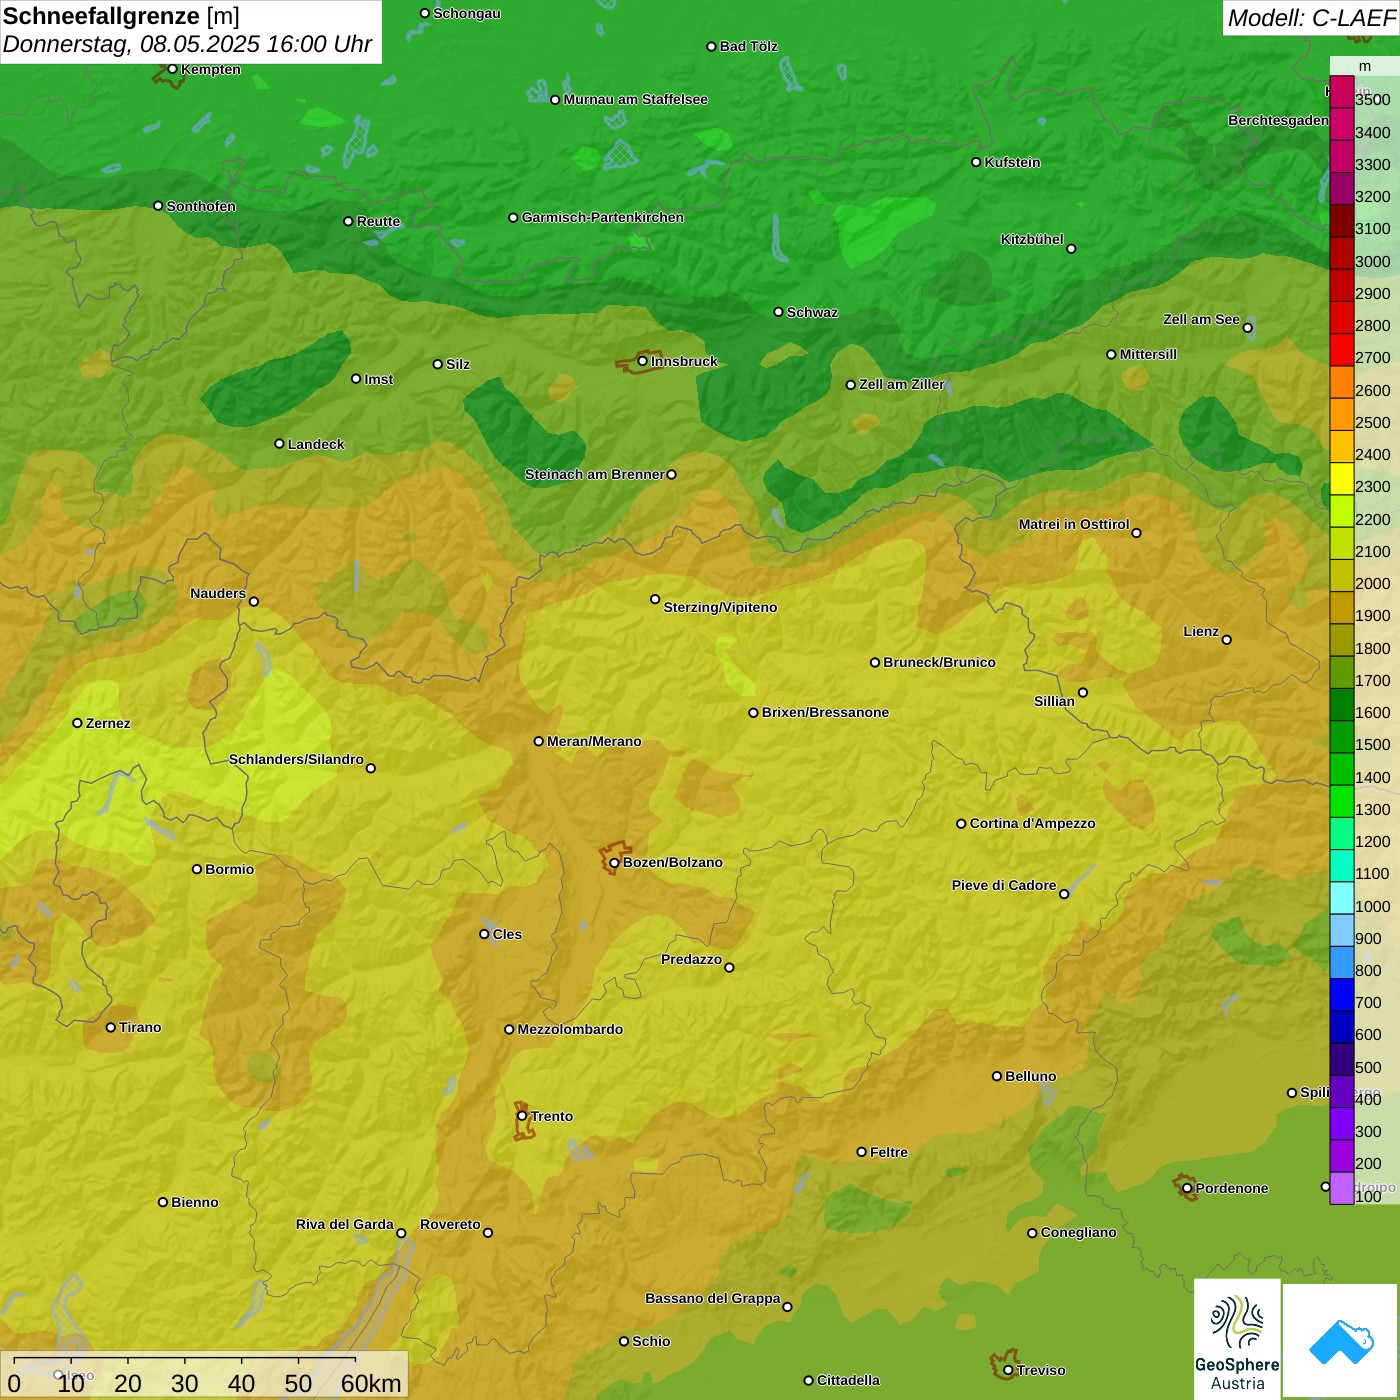Click the Trento city marker dot

pos(522,1116)
